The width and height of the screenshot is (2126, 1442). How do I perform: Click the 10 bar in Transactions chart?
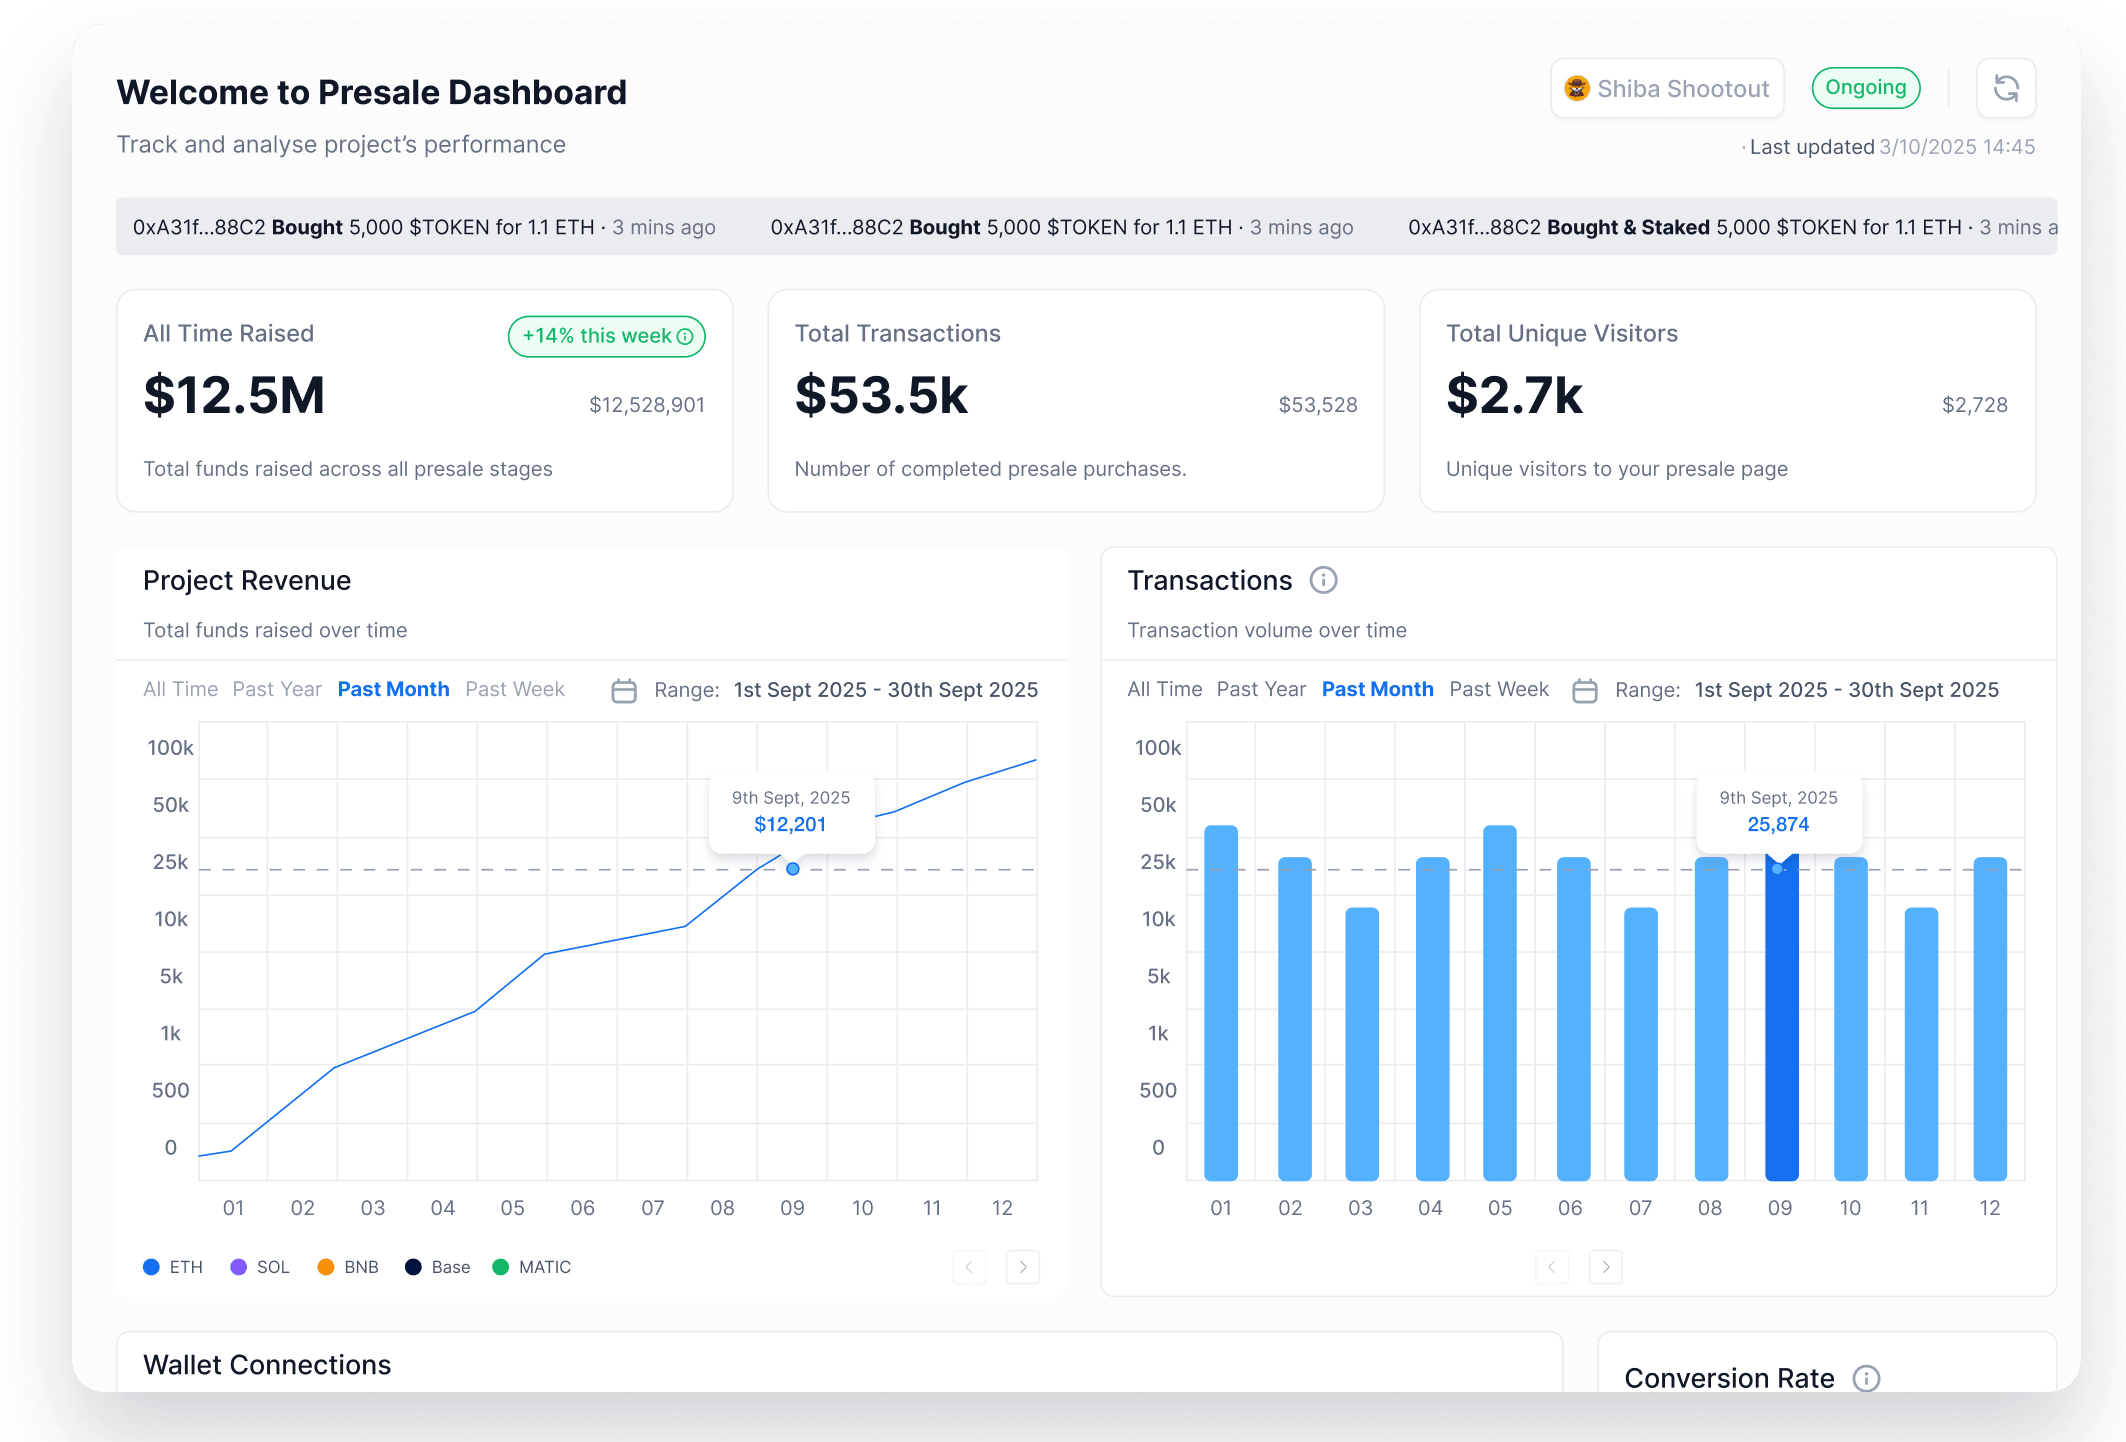(1851, 1018)
